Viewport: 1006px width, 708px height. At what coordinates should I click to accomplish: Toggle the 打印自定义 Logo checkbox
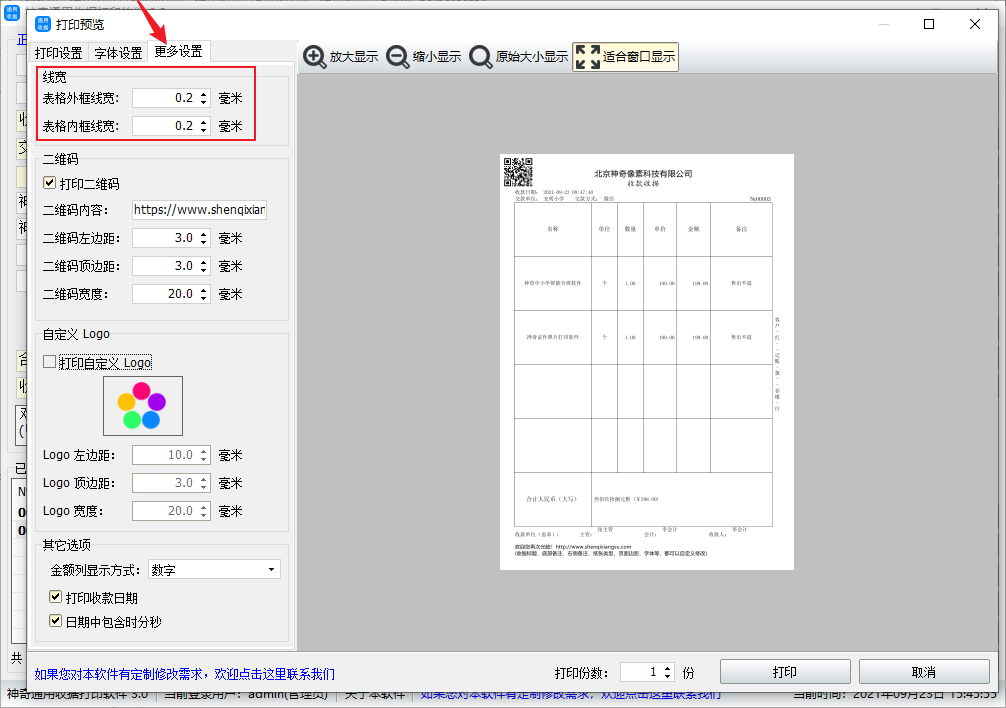(x=50, y=362)
